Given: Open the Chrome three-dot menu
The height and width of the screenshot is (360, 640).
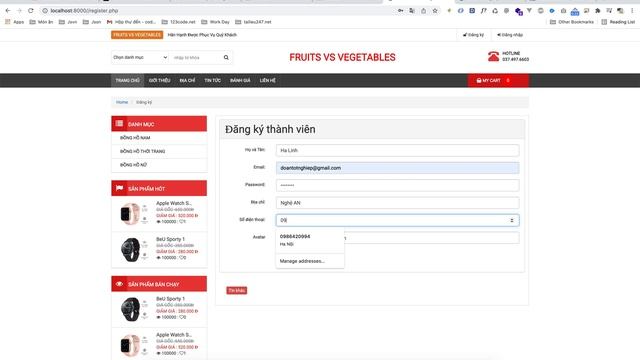Looking at the screenshot, I should [632, 11].
